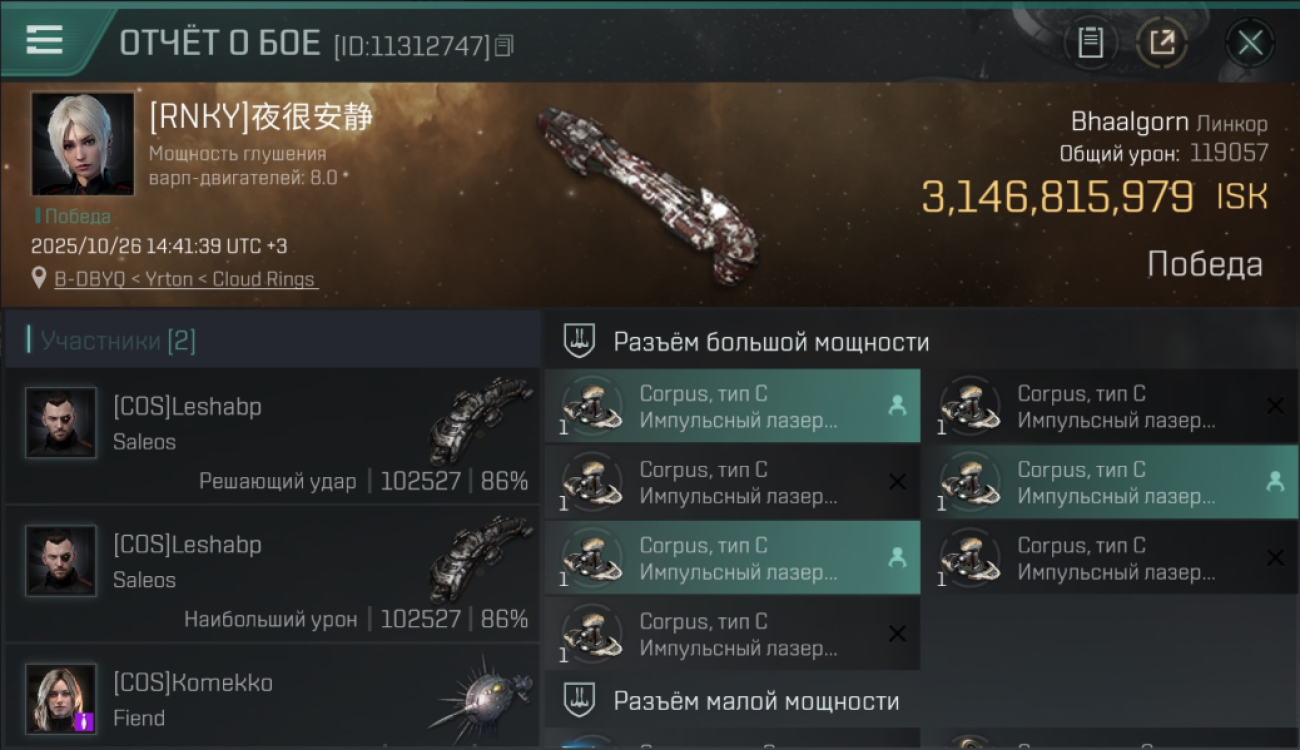Open the hamburger menu at top left
Viewport: 1300px width, 750px height.
tap(44, 40)
